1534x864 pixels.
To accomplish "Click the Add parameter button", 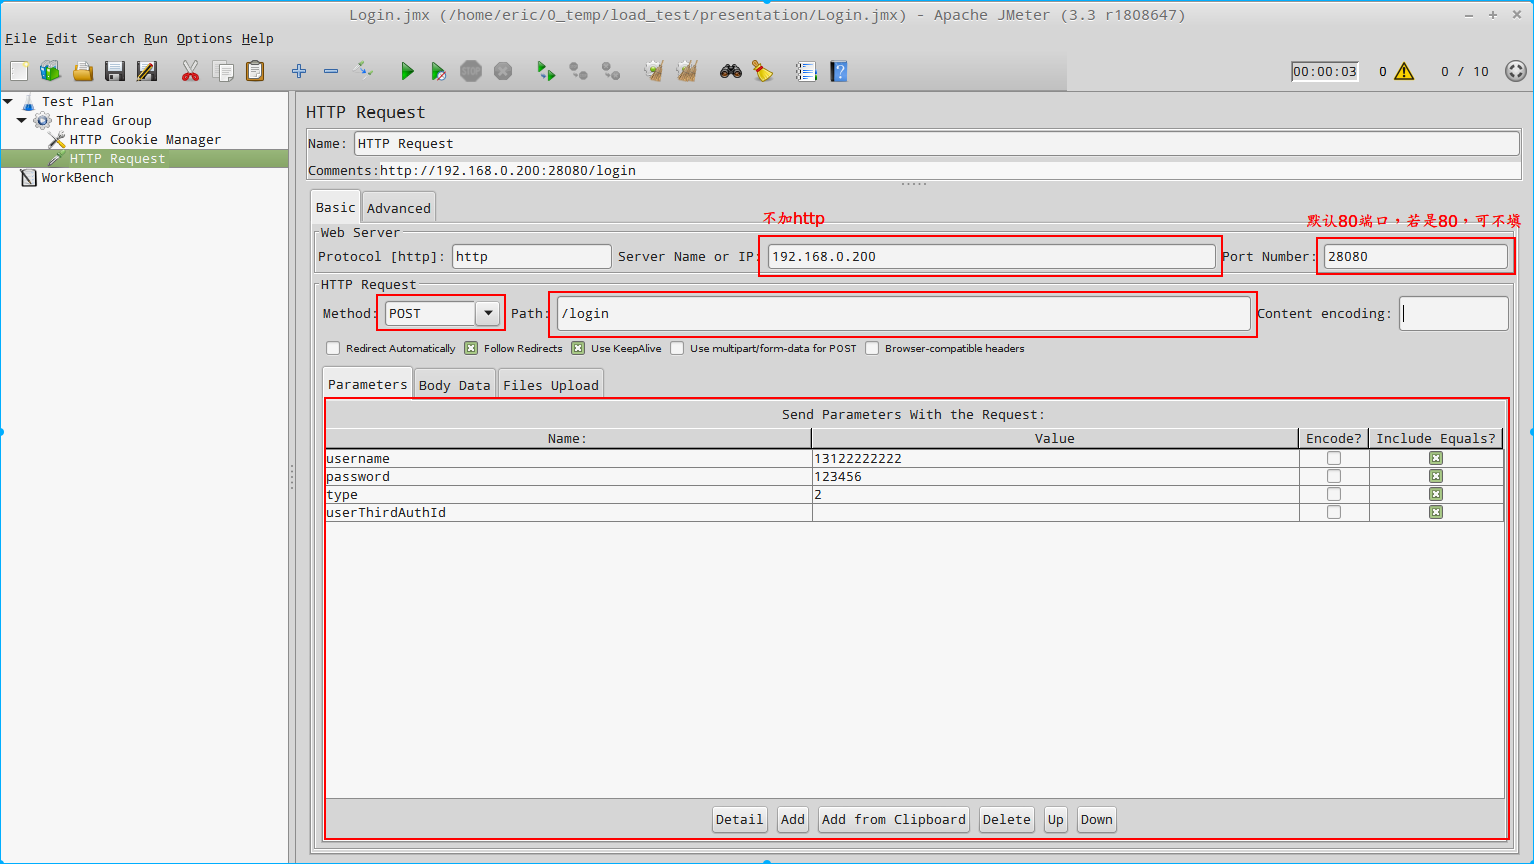I will coord(793,819).
